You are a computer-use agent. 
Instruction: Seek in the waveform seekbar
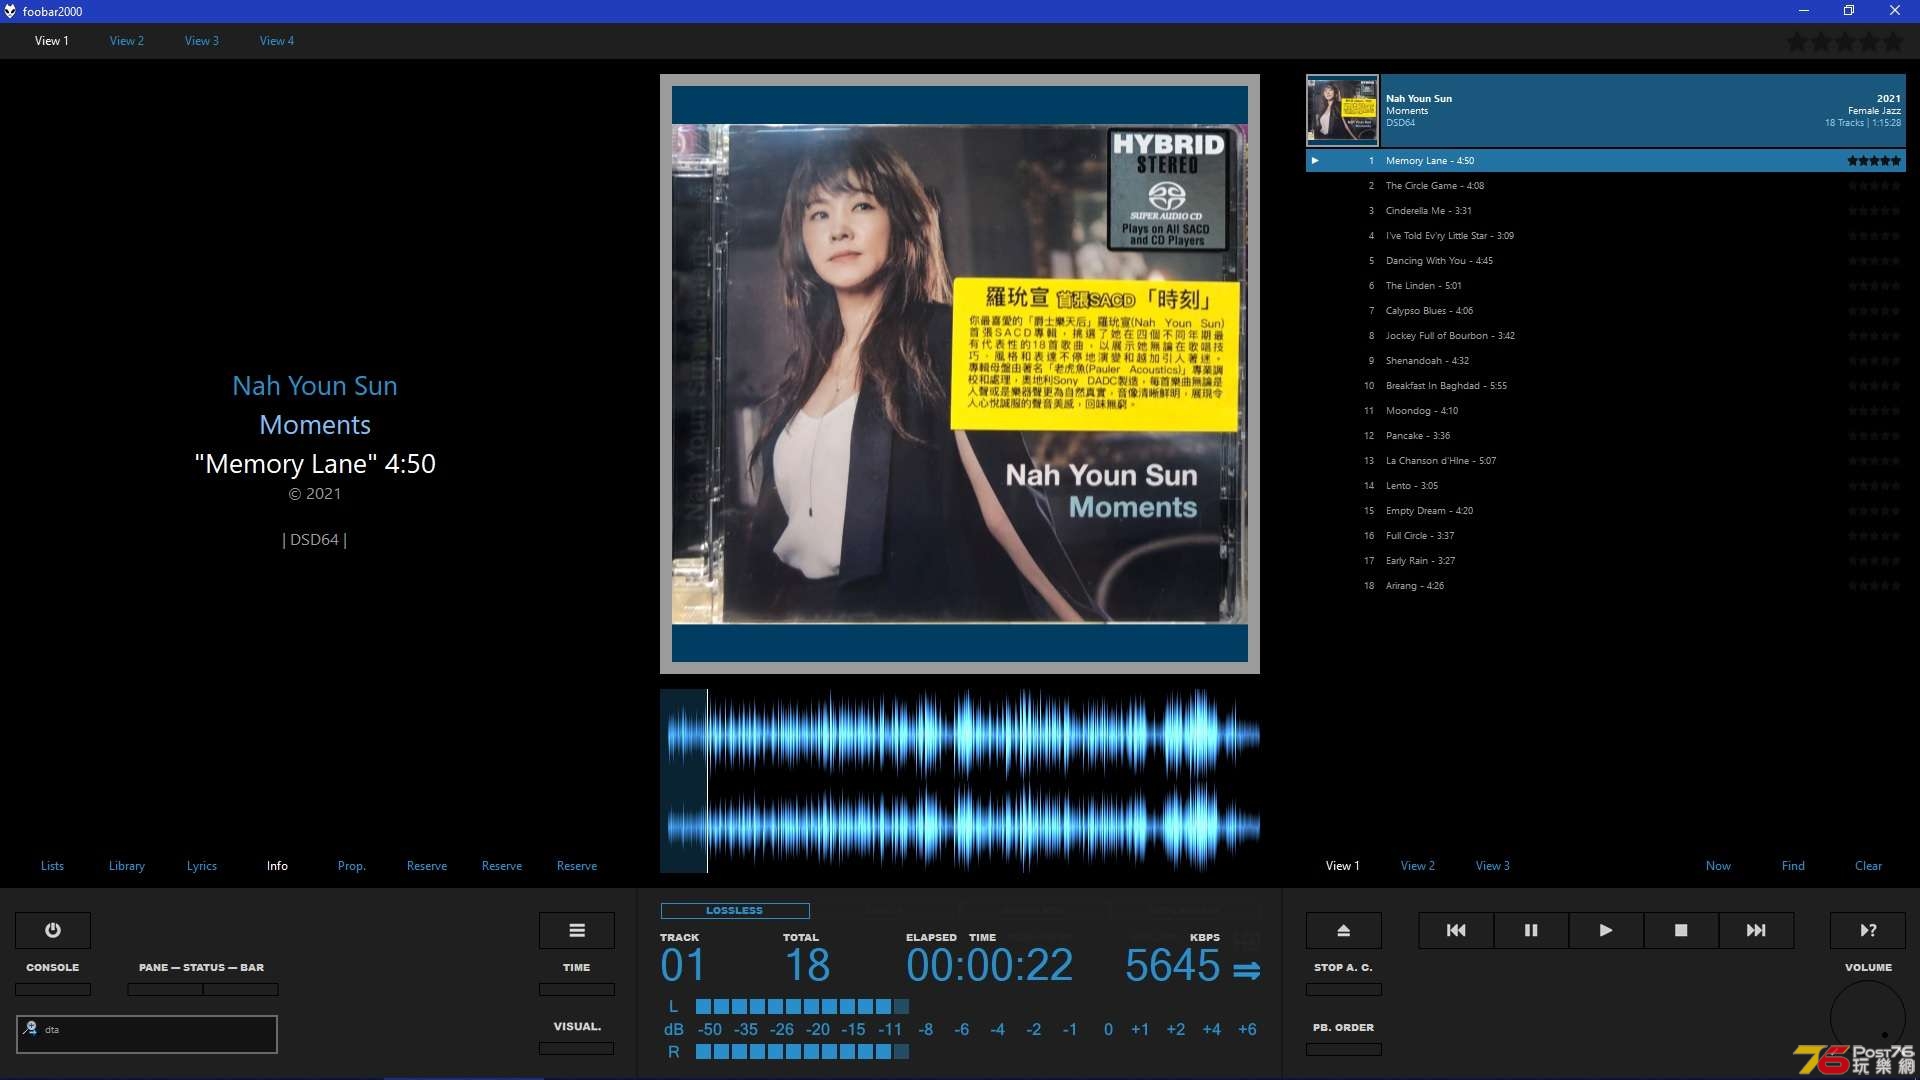960,781
